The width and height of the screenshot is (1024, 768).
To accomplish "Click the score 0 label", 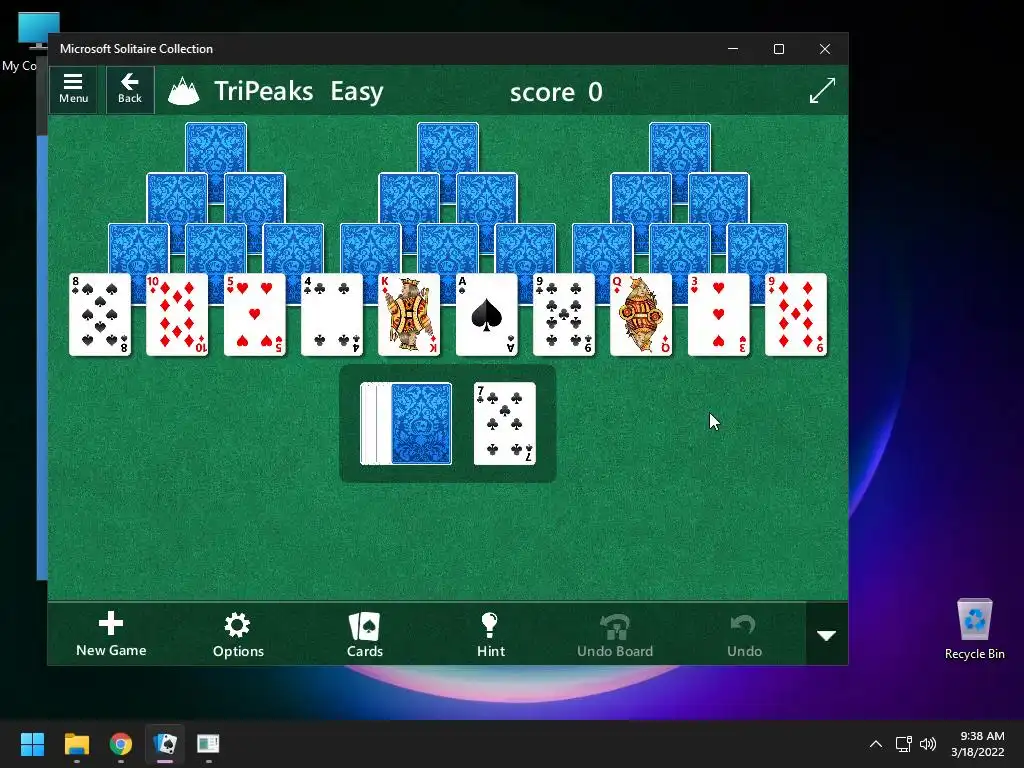I will [x=556, y=92].
